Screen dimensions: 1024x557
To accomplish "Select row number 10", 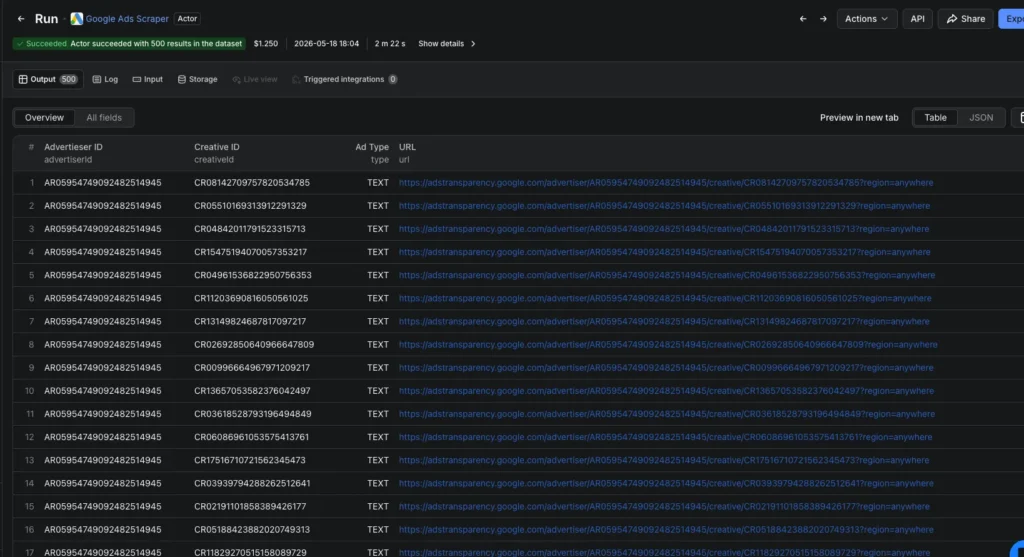I will (x=29, y=391).
